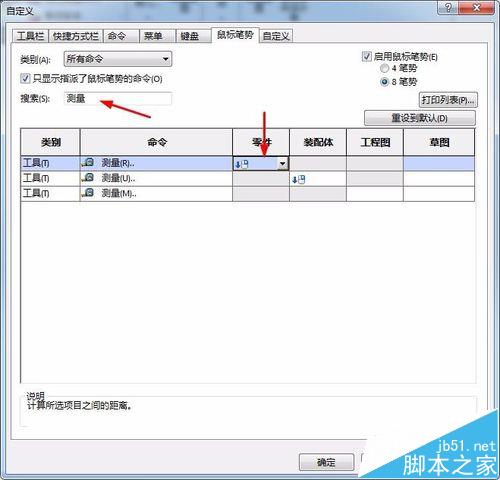Click the measure icon in 测量(U) row
The height and width of the screenshot is (480, 500).
(88, 178)
